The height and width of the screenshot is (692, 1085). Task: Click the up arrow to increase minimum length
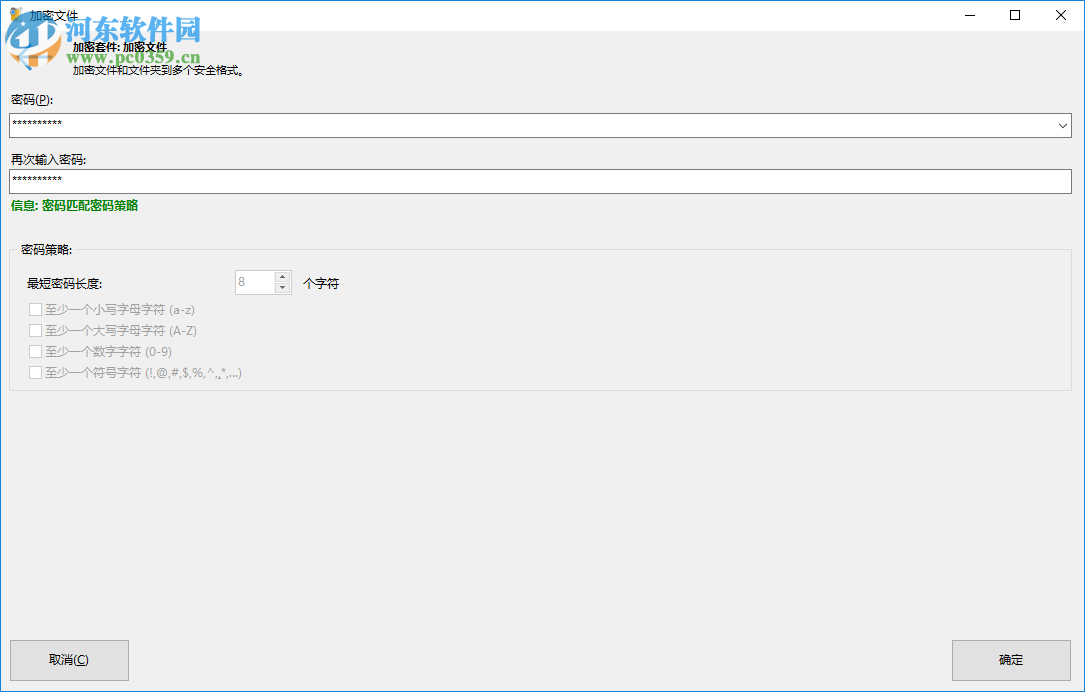[x=281, y=276]
